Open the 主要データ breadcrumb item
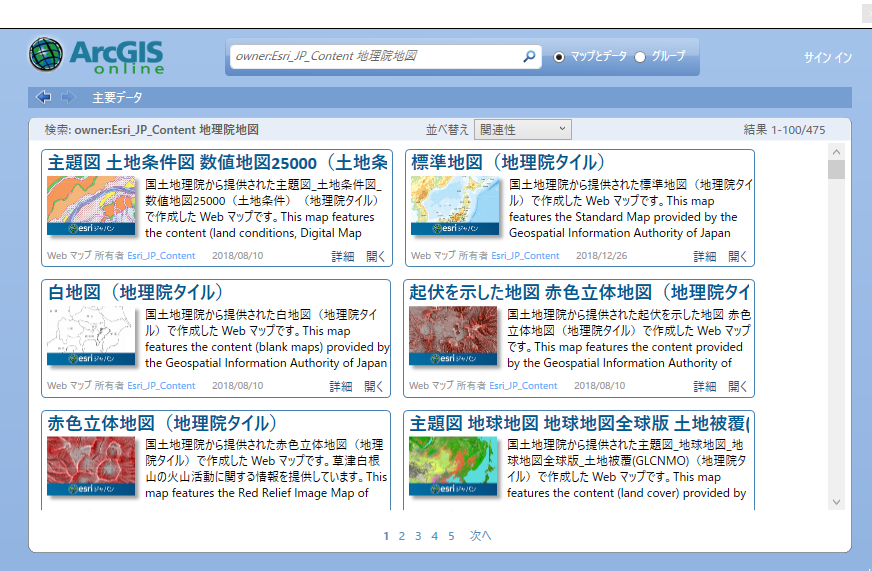872x571 pixels. coord(117,98)
